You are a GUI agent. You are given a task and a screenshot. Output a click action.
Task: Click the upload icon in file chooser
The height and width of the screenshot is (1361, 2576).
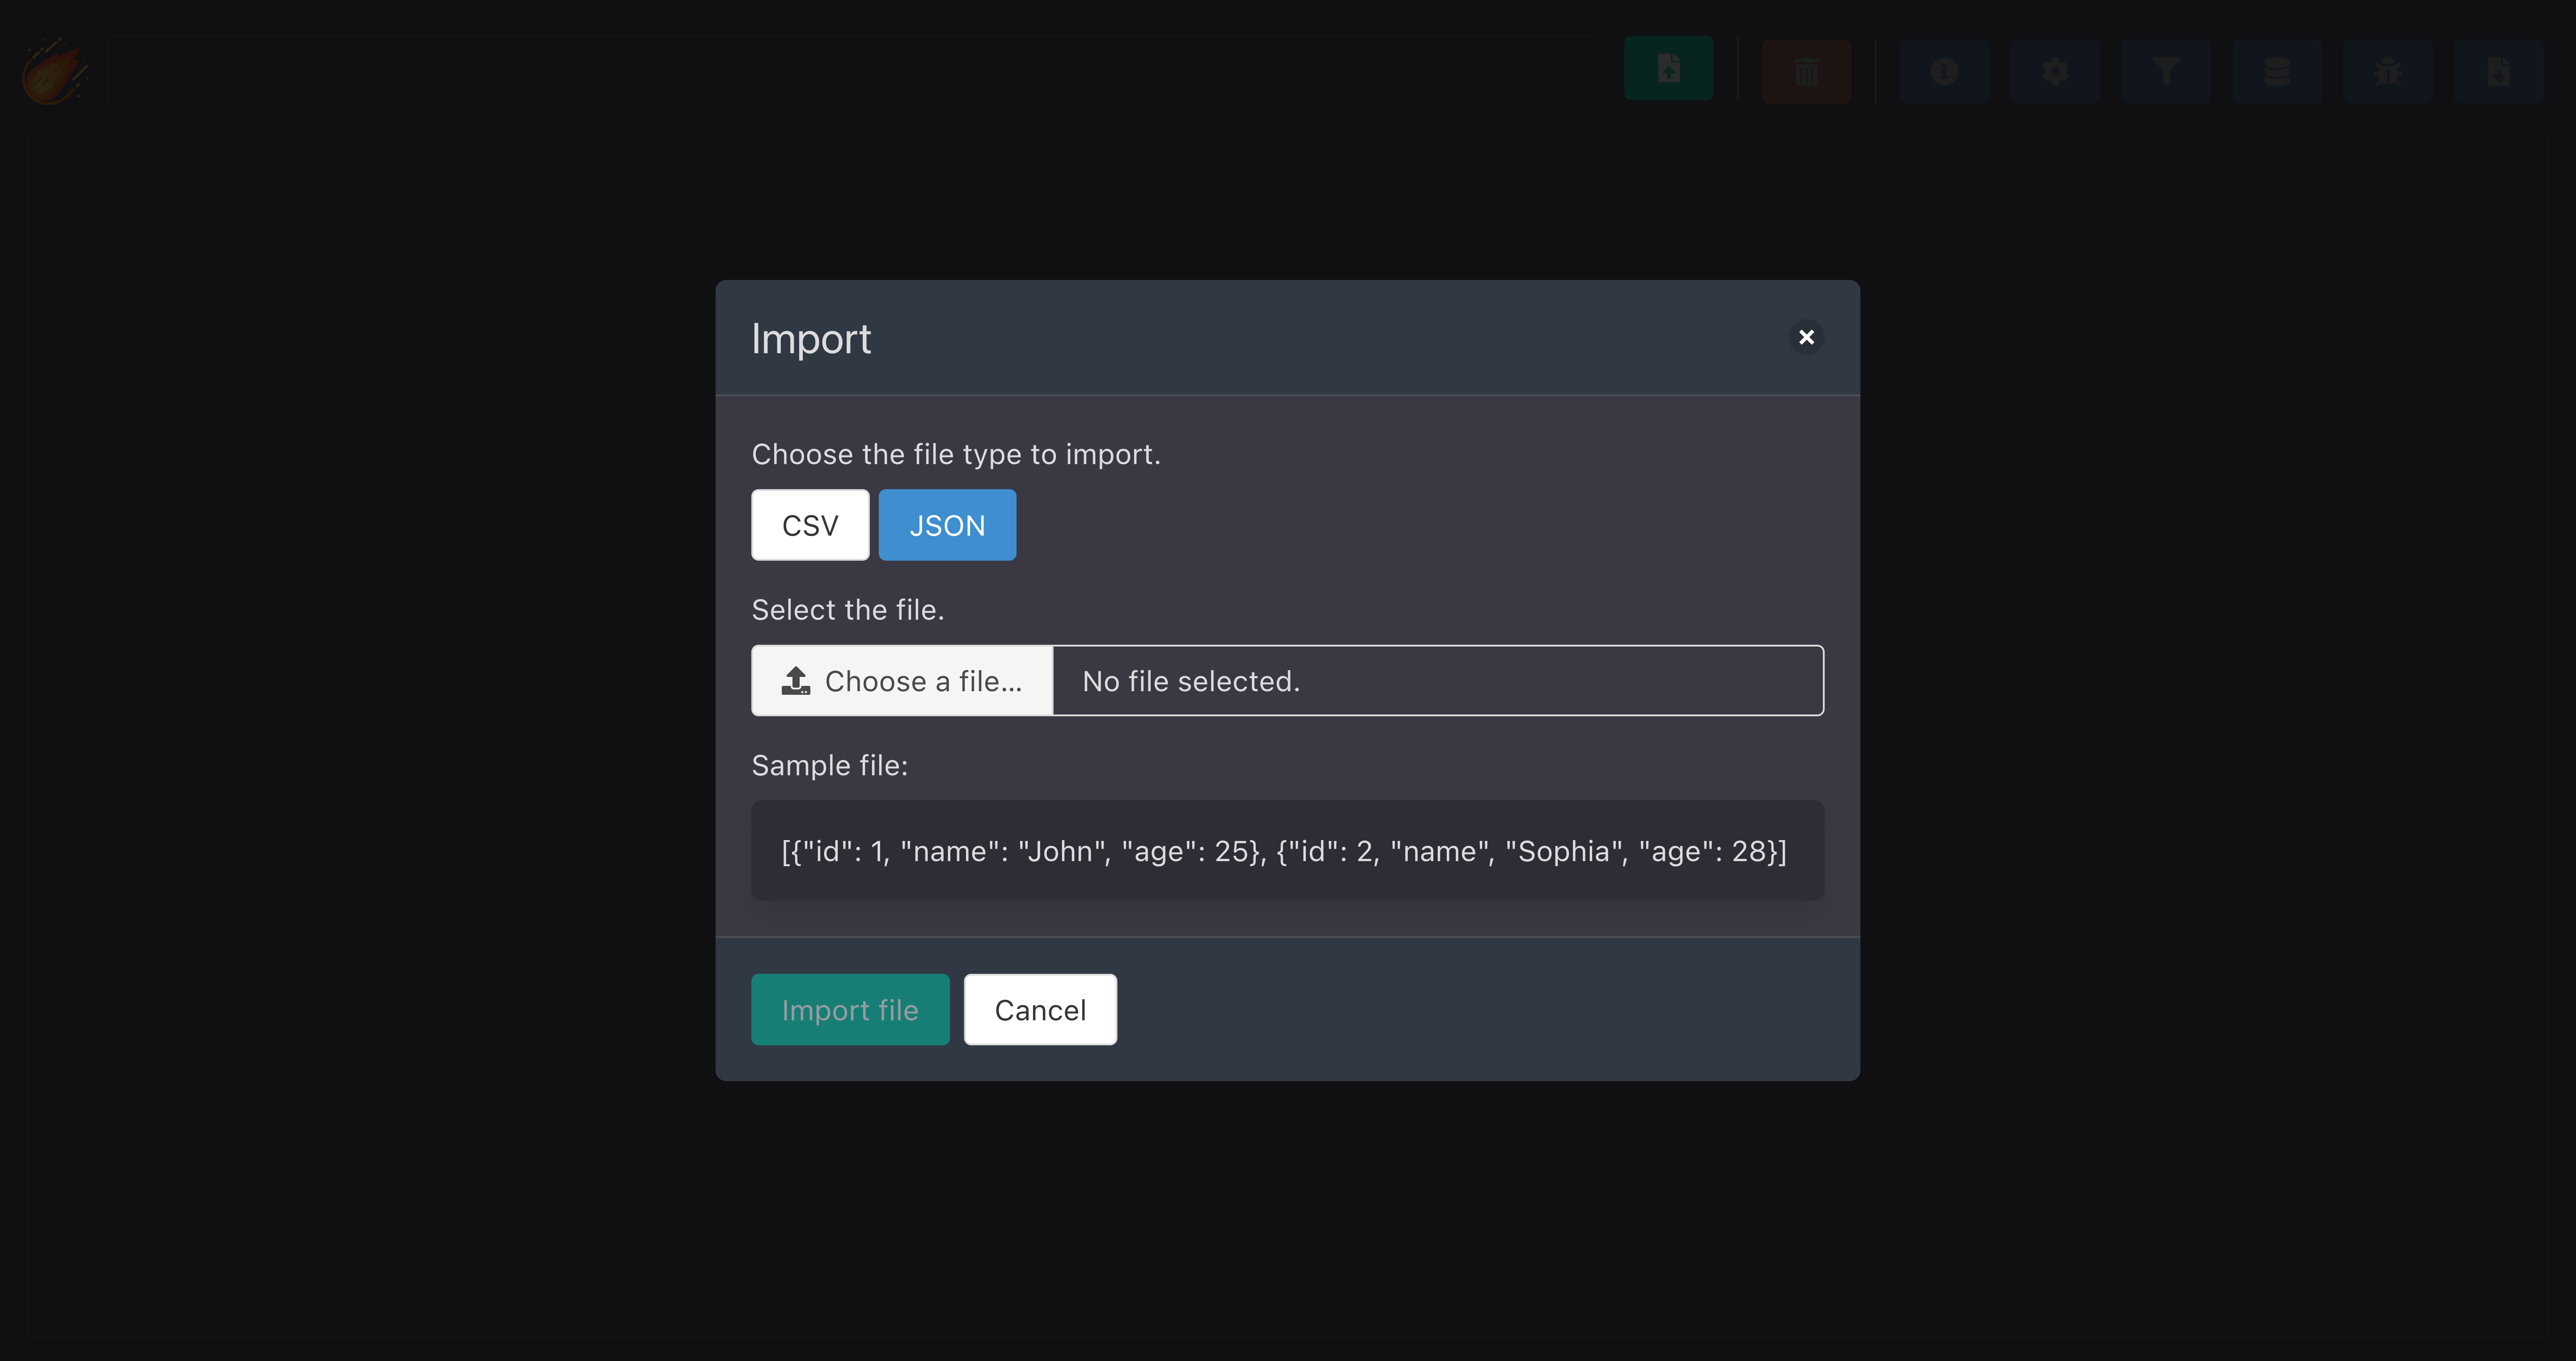(796, 681)
